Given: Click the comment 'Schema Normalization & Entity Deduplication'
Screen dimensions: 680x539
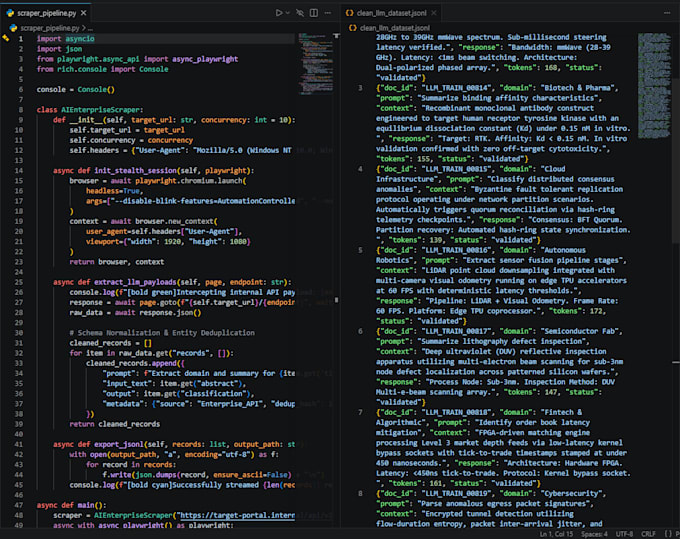Looking at the screenshot, I should 166,333.
